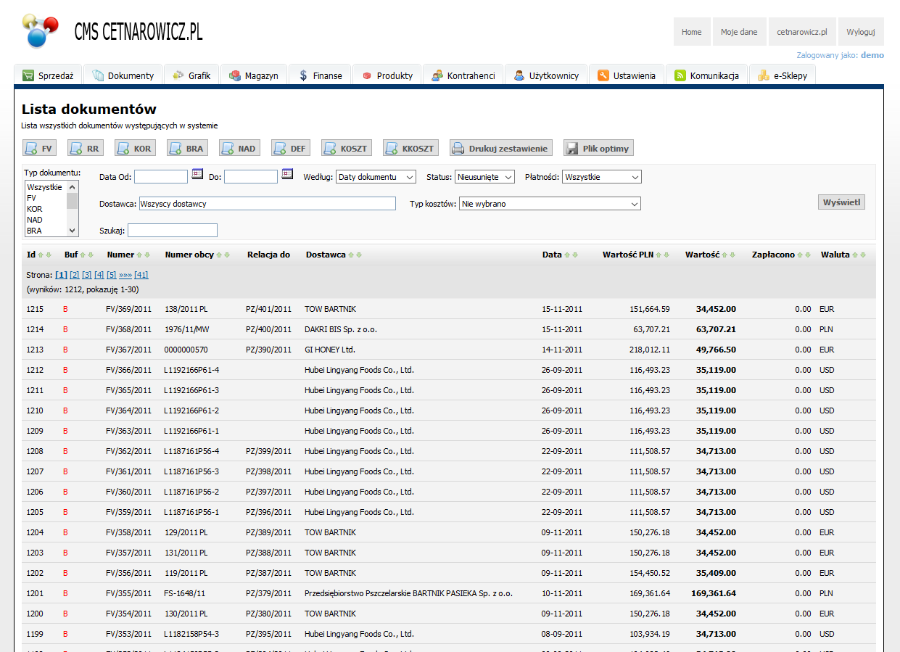Click the calendar icon next to Data Od

[197, 176]
